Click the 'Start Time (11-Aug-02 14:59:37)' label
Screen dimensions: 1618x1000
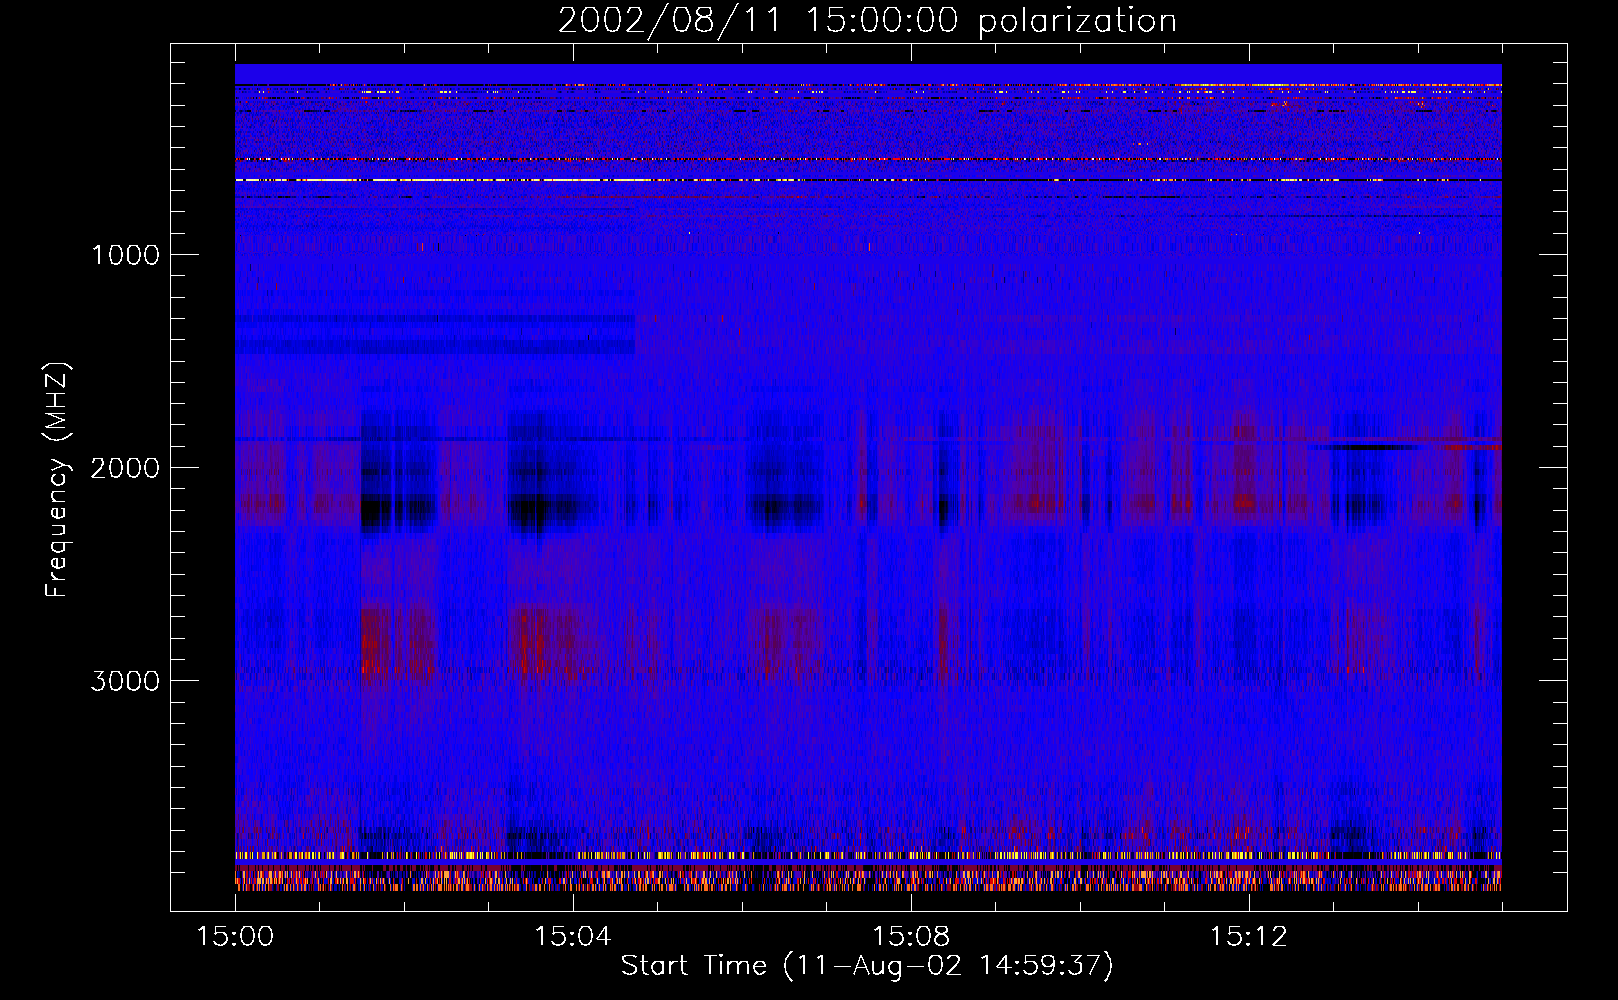click(867, 966)
